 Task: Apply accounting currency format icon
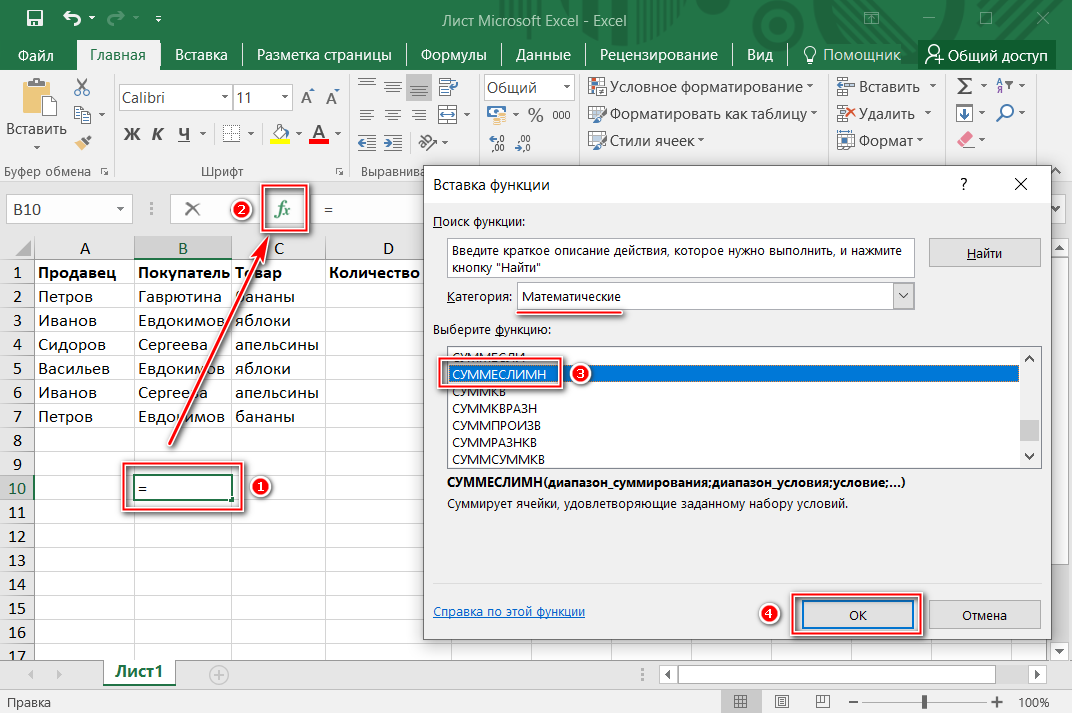tap(496, 114)
